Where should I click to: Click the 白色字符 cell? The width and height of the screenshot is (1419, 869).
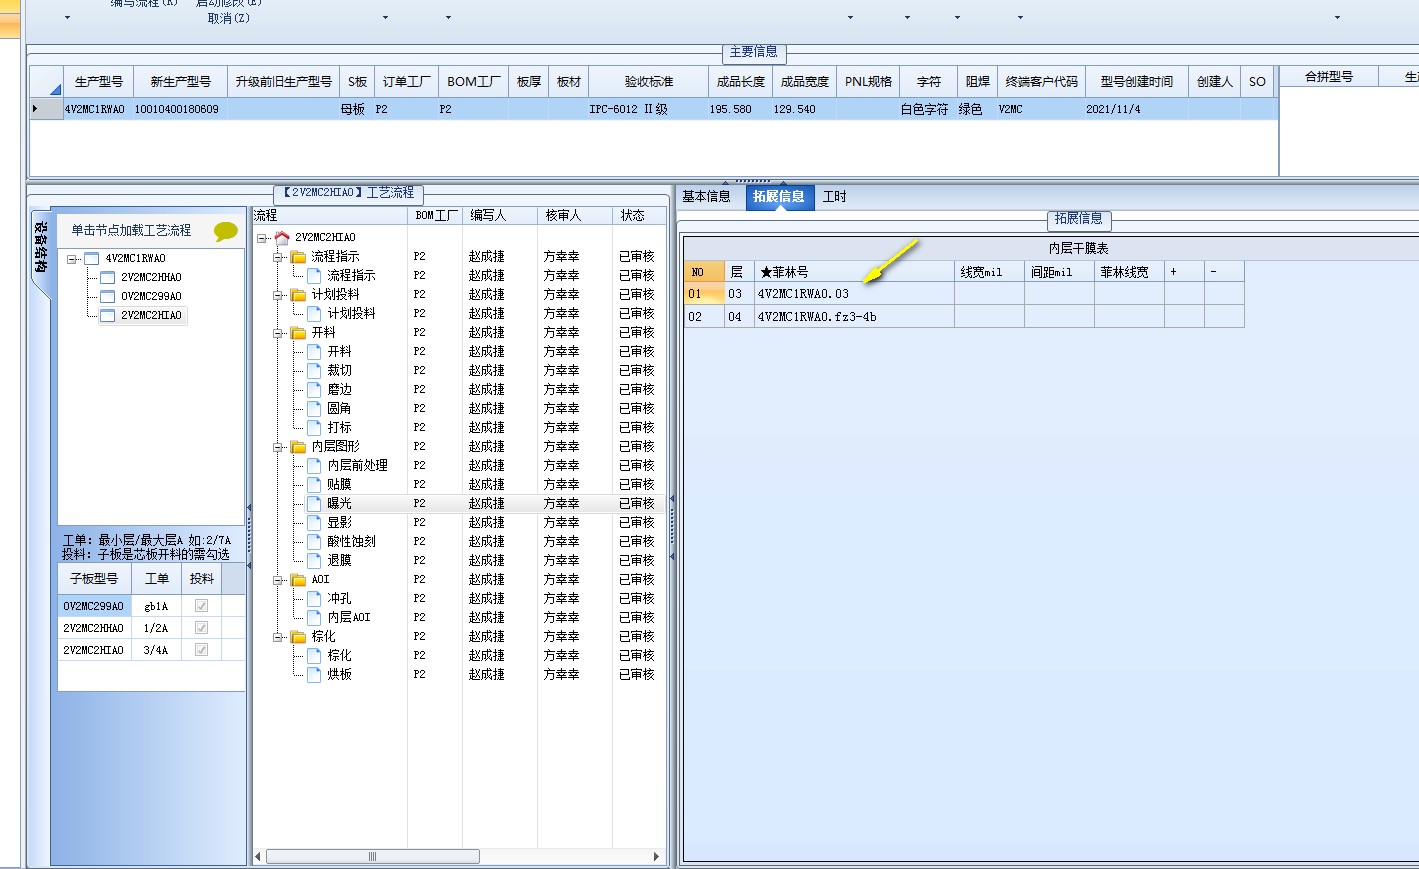928,110
